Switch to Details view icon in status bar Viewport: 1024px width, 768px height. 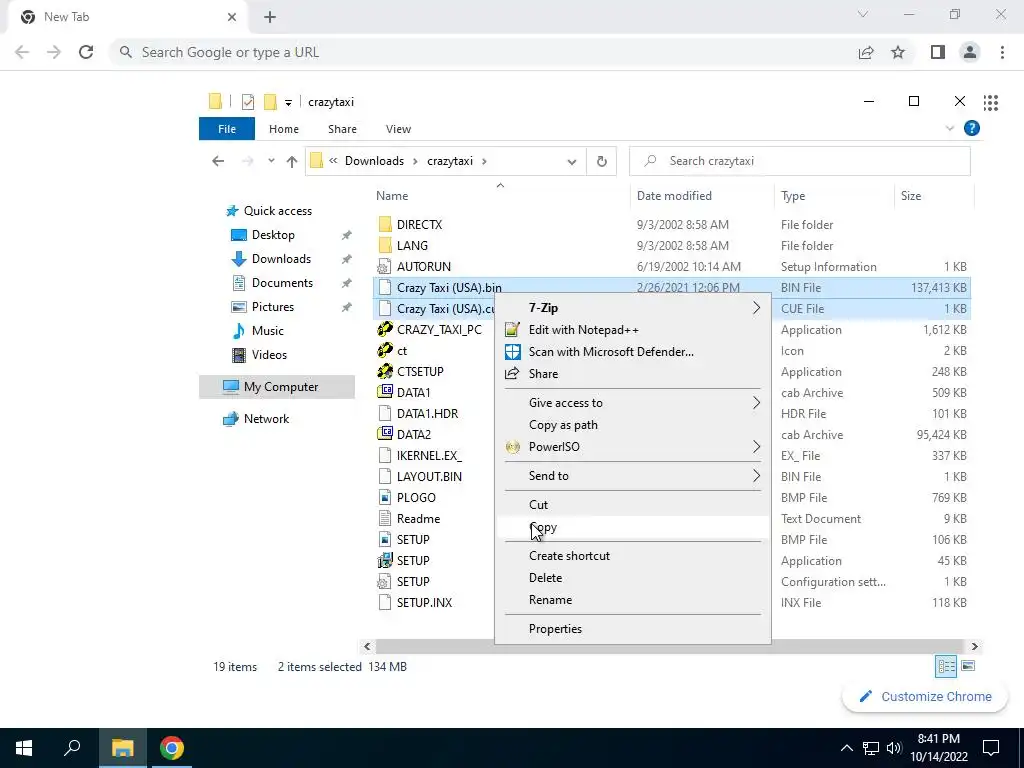[x=946, y=666]
